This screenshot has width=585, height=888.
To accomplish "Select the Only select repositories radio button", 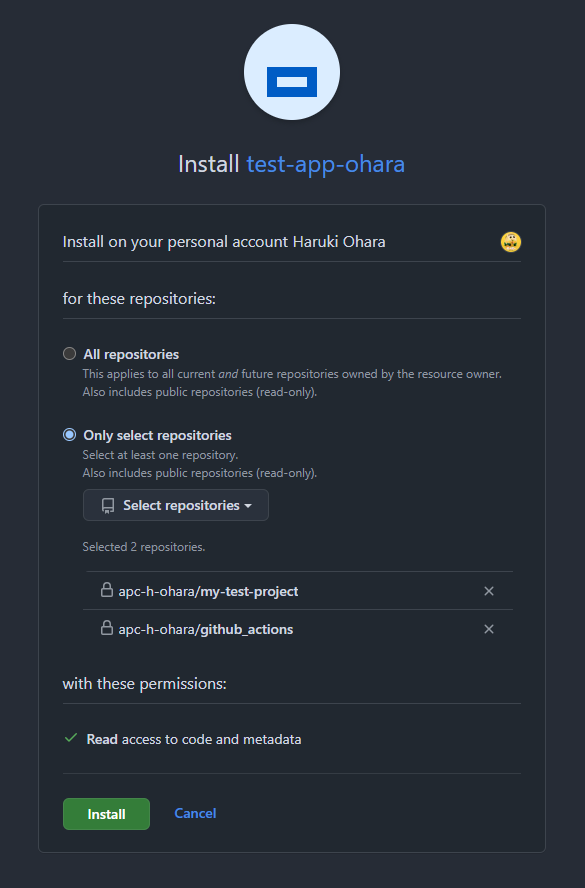I will point(69,435).
